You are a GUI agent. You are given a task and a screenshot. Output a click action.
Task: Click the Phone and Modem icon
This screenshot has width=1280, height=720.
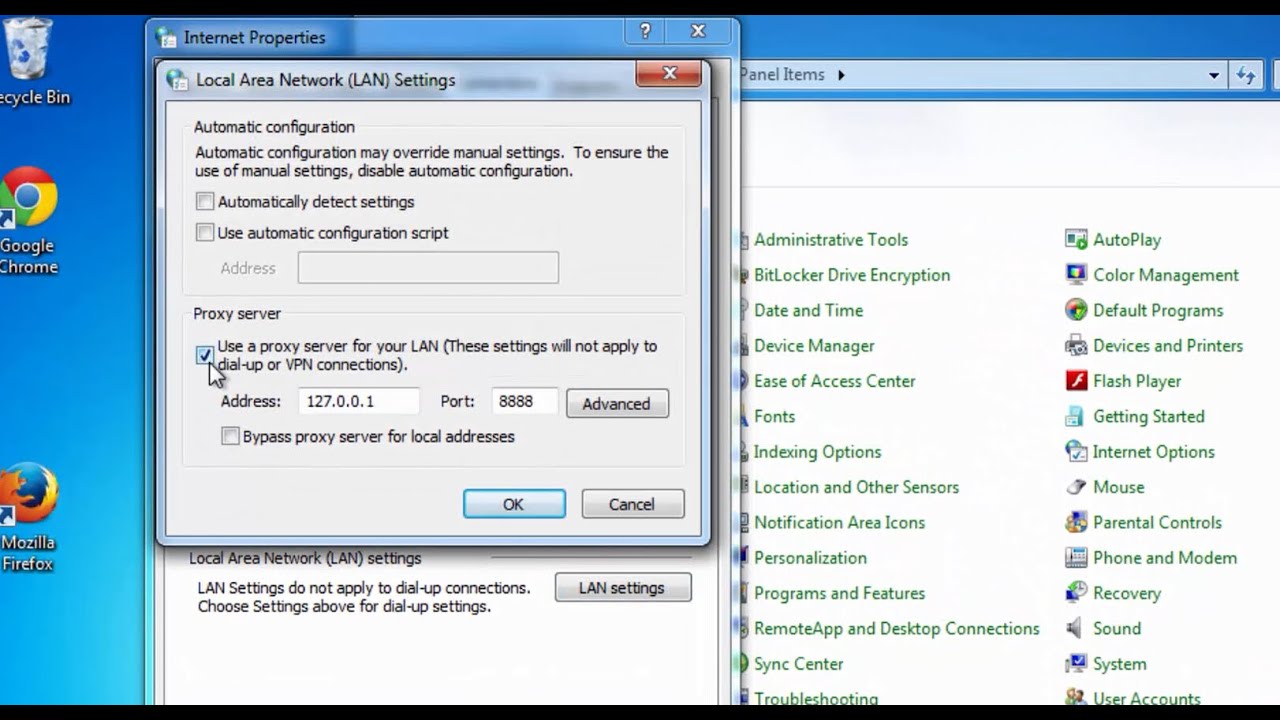point(1076,558)
